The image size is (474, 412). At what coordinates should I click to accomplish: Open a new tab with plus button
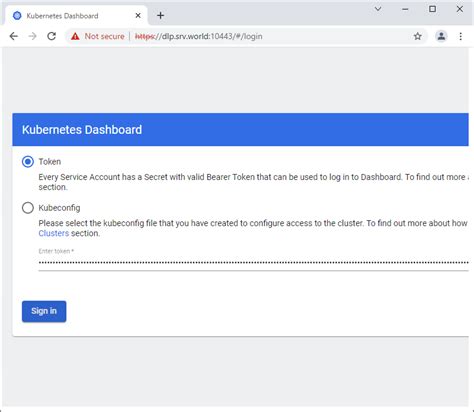point(160,15)
